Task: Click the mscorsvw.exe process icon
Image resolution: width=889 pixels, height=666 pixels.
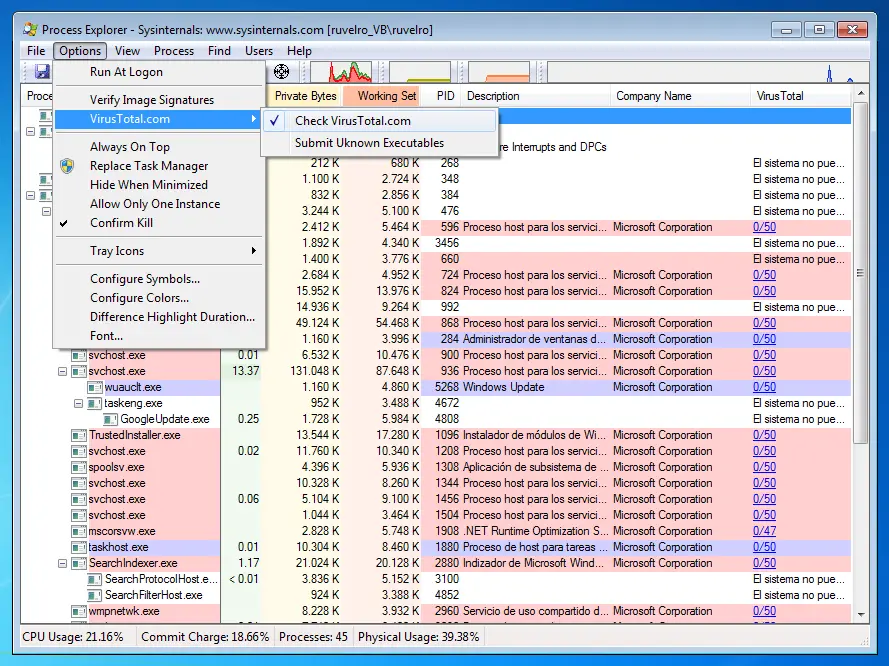Action: (78, 532)
